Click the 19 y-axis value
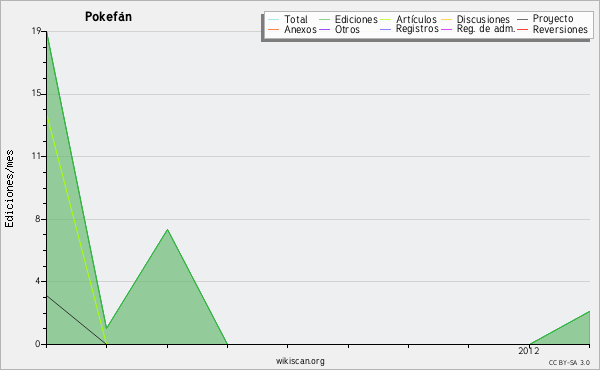Image resolution: width=600 pixels, height=370 pixels. 36,31
